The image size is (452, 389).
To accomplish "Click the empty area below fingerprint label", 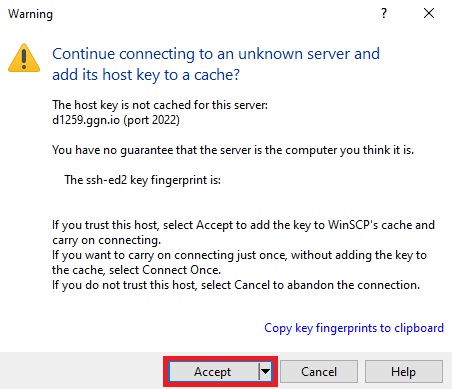I will (x=233, y=202).
